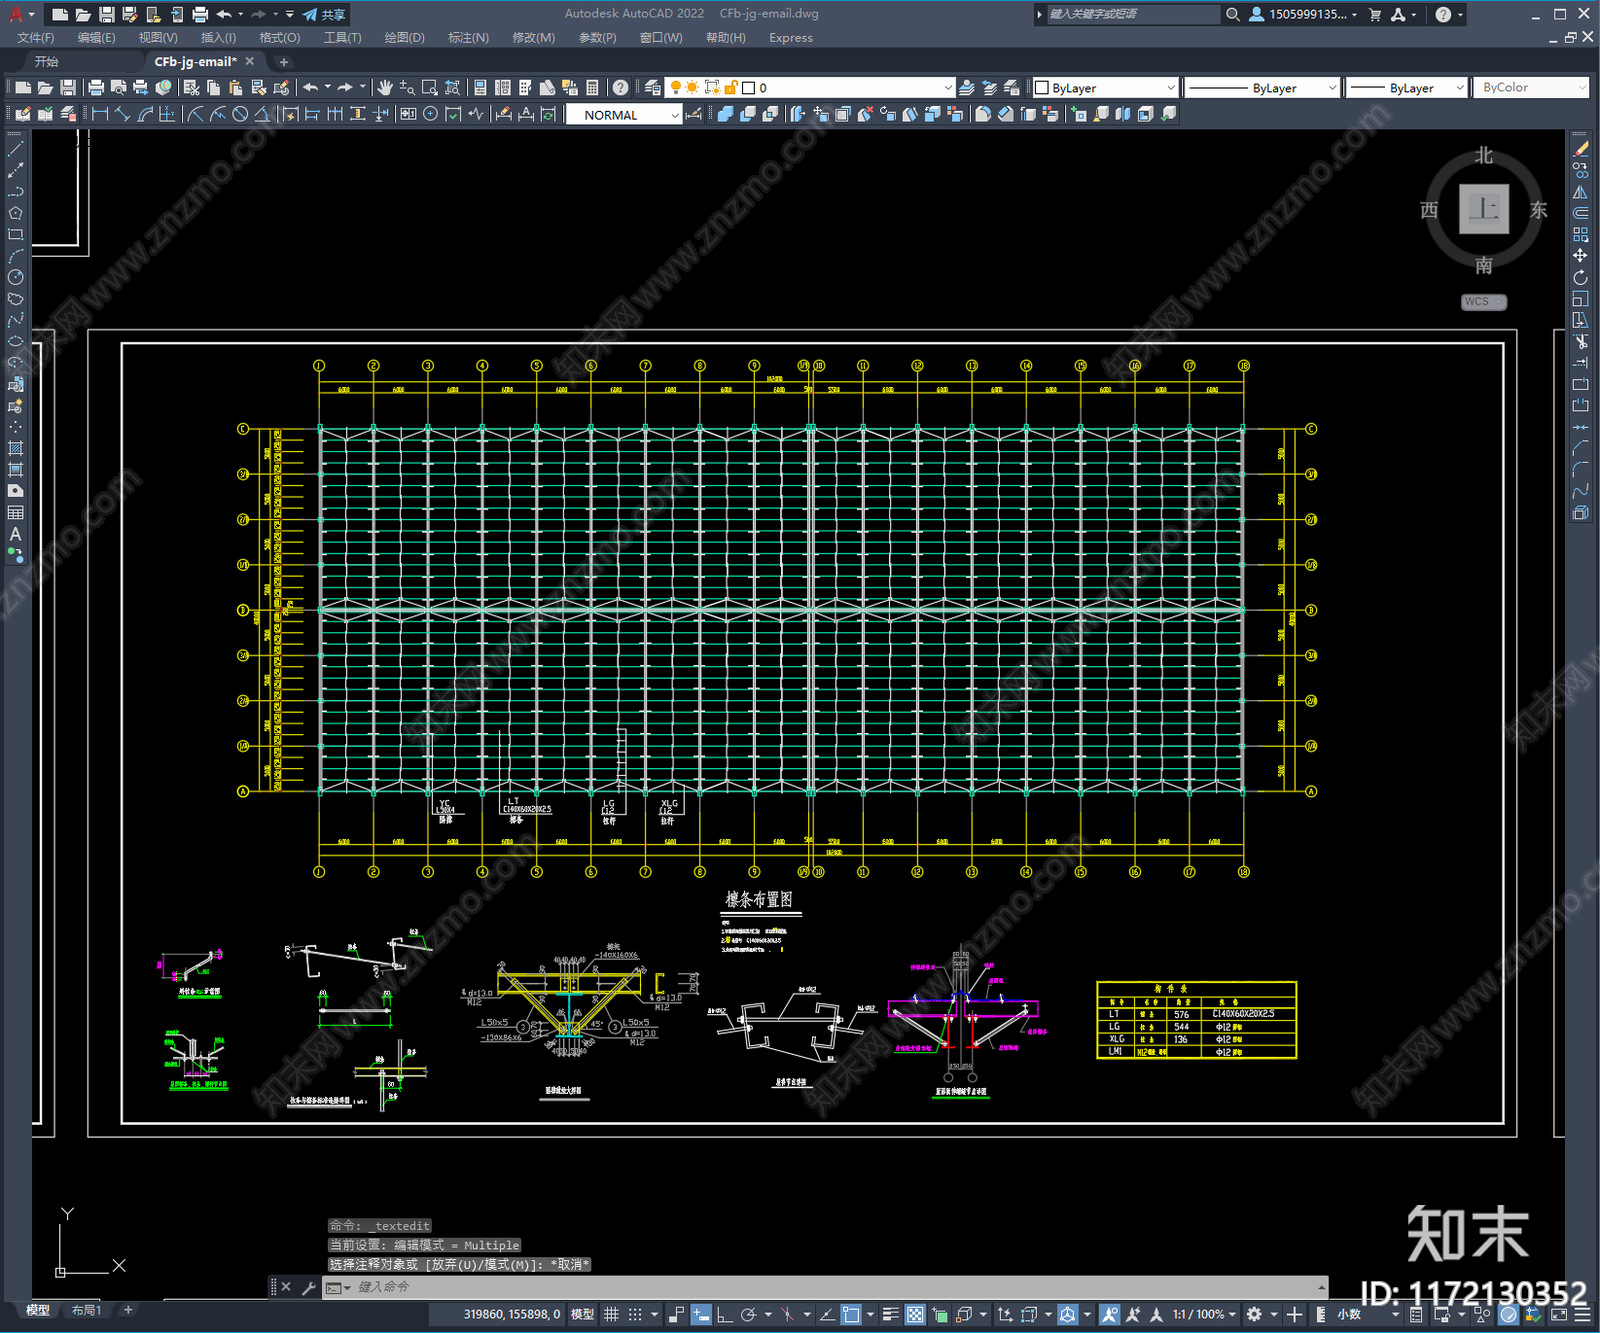1600x1333 pixels.
Task: Click the Share paper-plane button
Action: click(324, 14)
